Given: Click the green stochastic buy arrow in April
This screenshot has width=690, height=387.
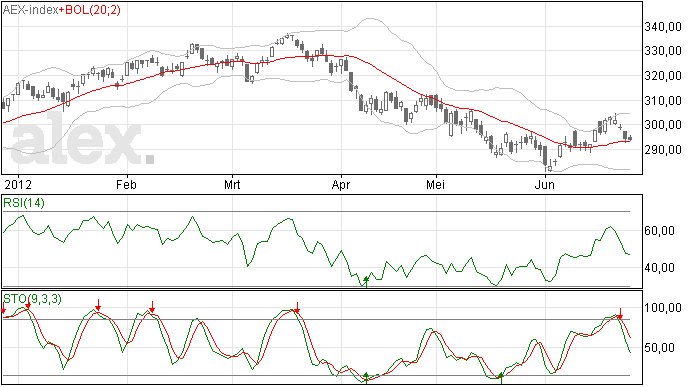Looking at the screenshot, I should coord(366,378).
